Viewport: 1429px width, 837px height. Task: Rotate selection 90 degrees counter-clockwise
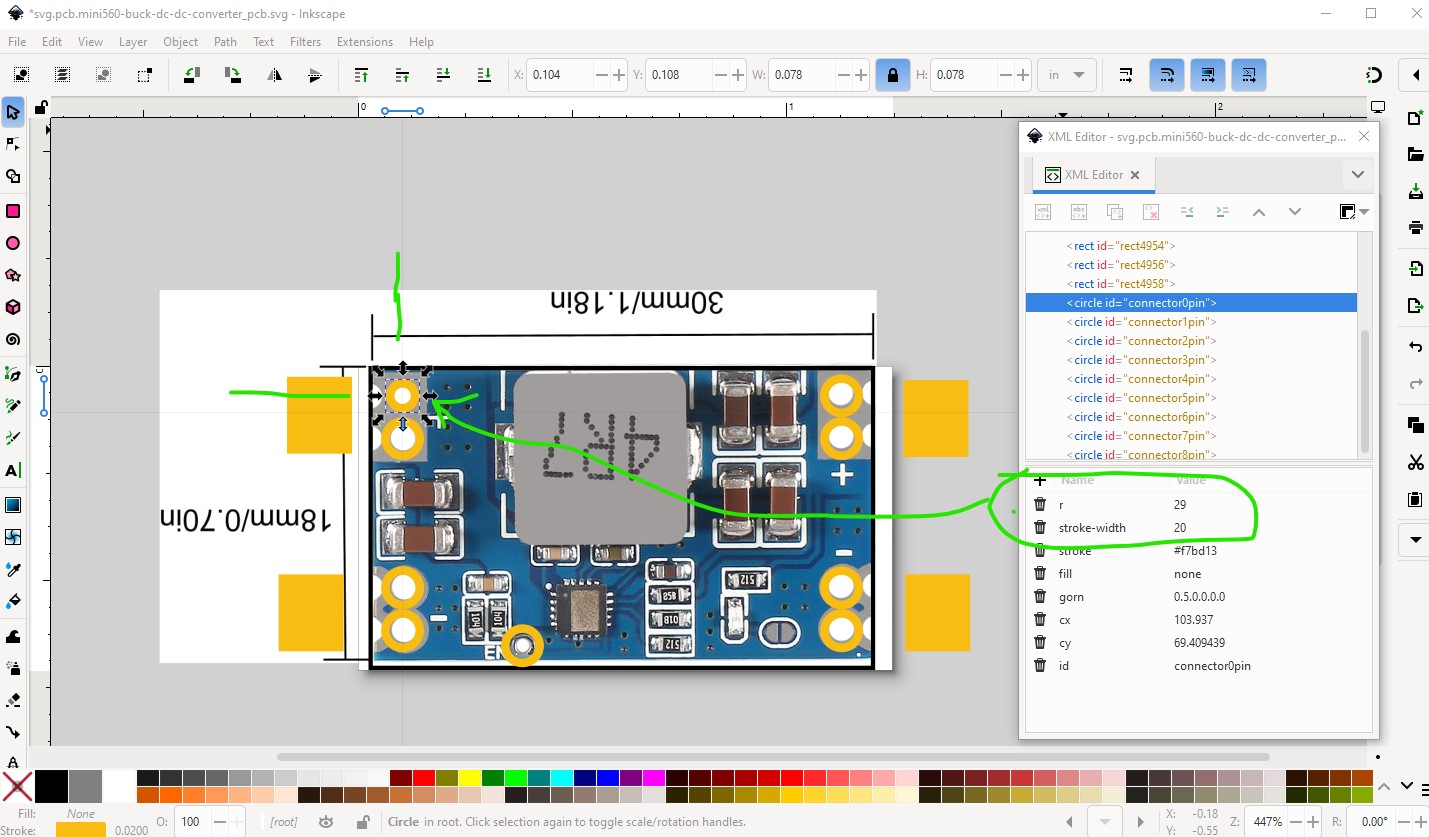click(x=191, y=75)
